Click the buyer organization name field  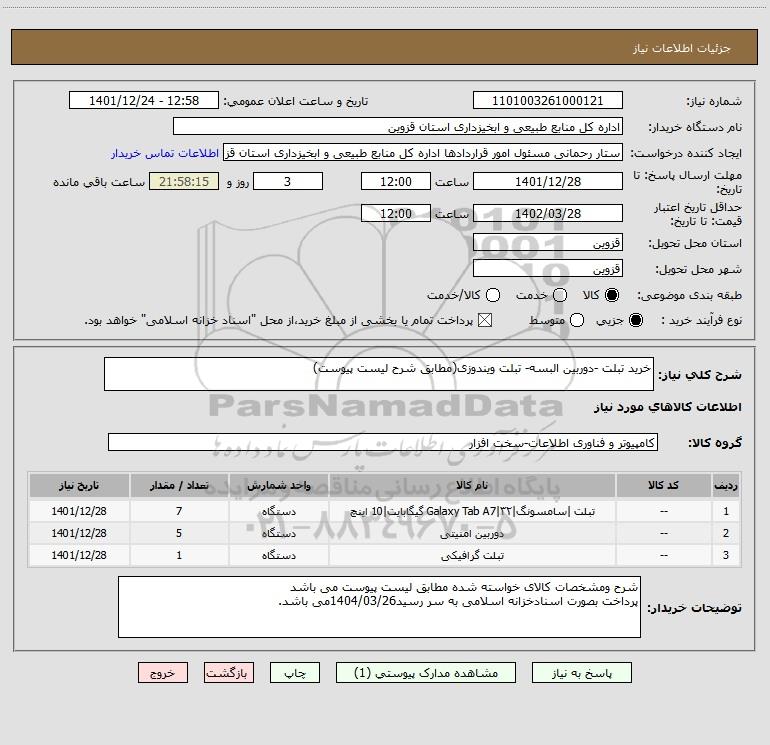(x=398, y=127)
